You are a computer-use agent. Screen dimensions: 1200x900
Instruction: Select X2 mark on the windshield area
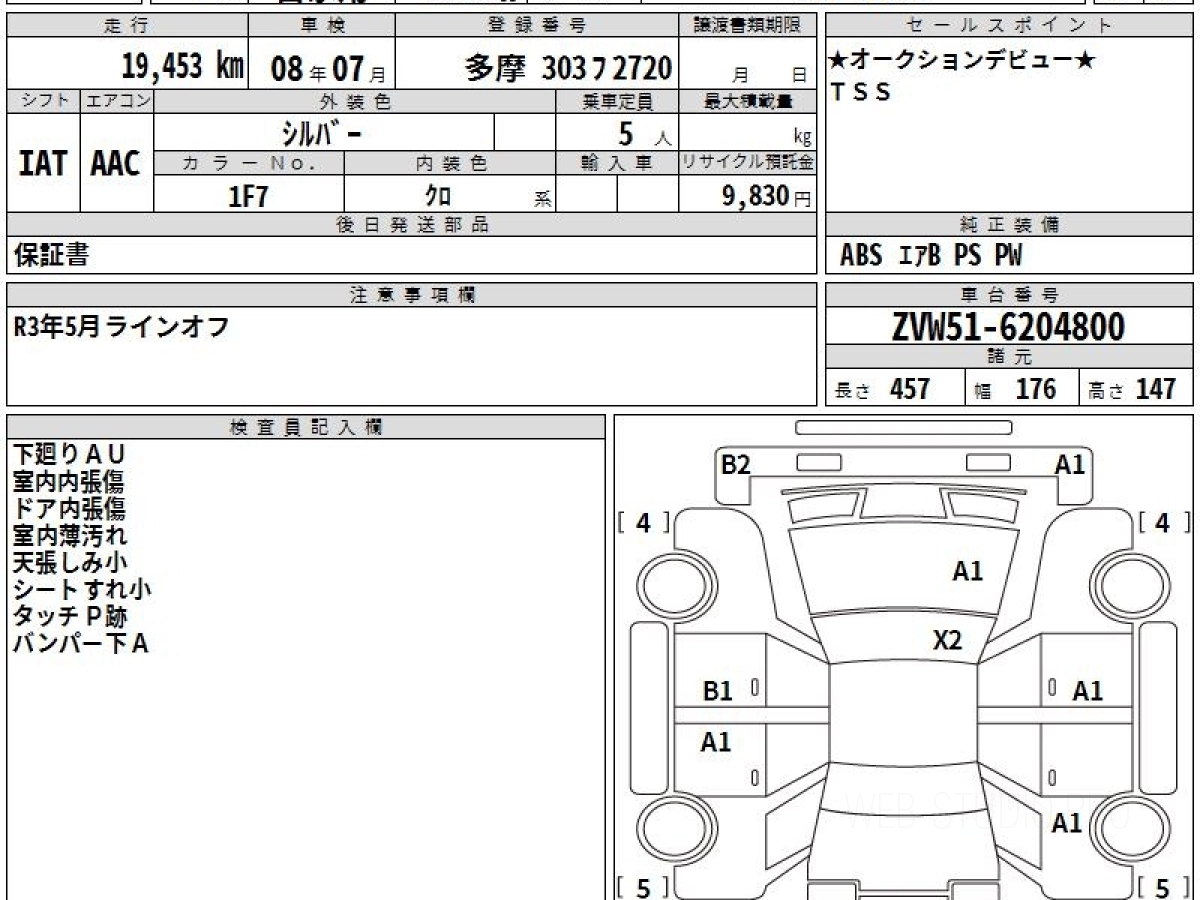947,641
